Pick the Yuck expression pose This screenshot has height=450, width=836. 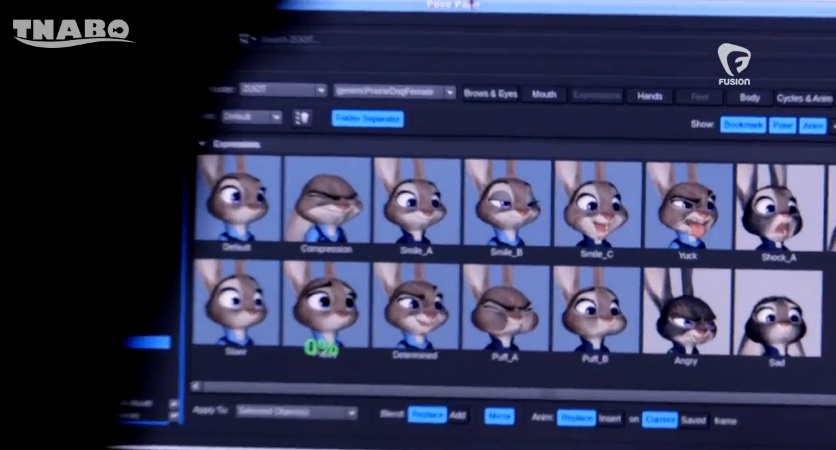tap(688, 206)
